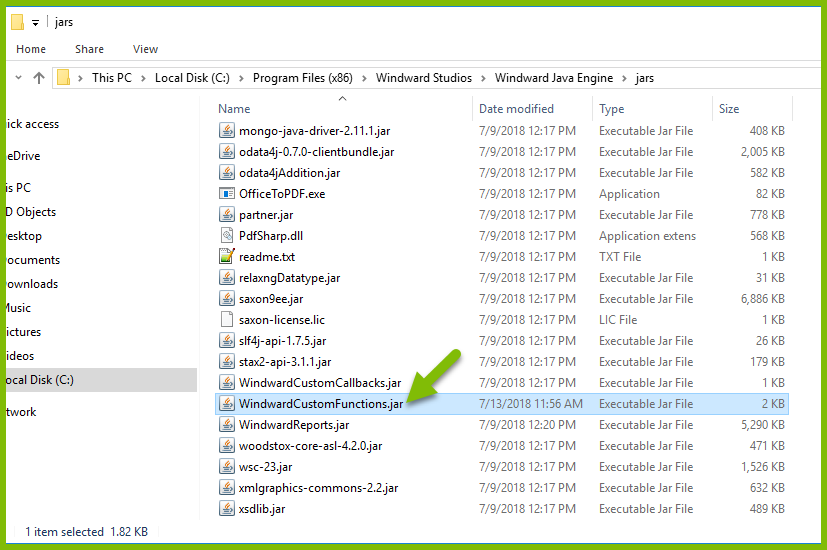Click the wsc-23.jar file icon

pyautogui.click(x=227, y=467)
